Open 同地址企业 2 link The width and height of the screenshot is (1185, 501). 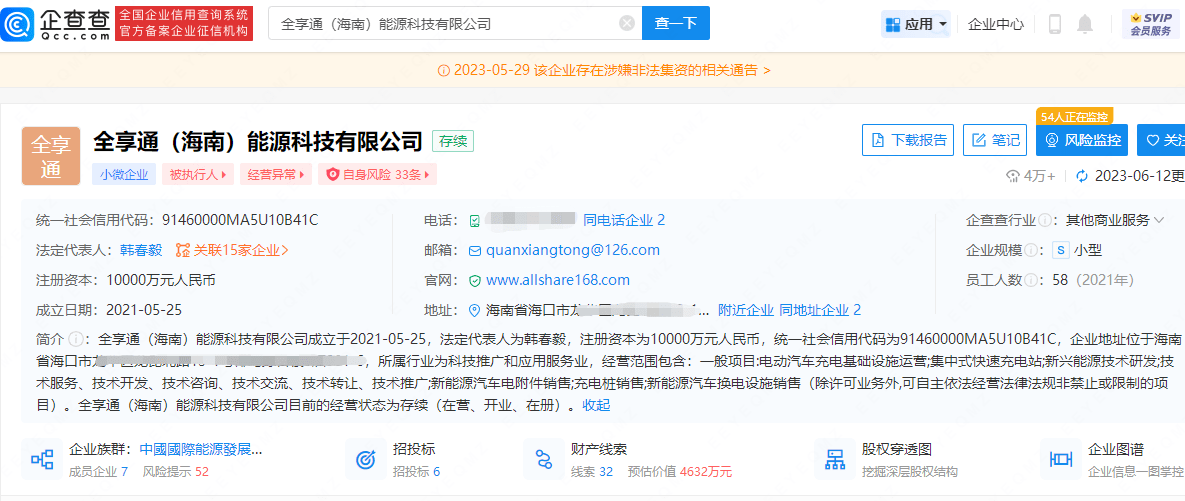point(820,310)
